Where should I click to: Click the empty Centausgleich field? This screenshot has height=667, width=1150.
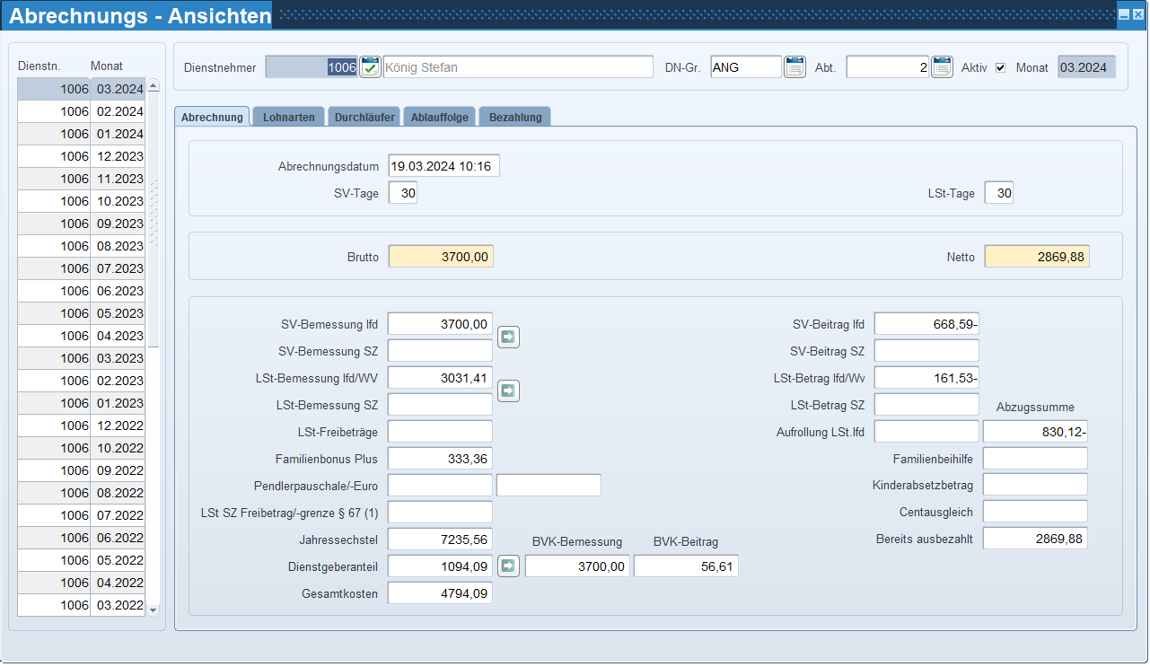[1035, 511]
